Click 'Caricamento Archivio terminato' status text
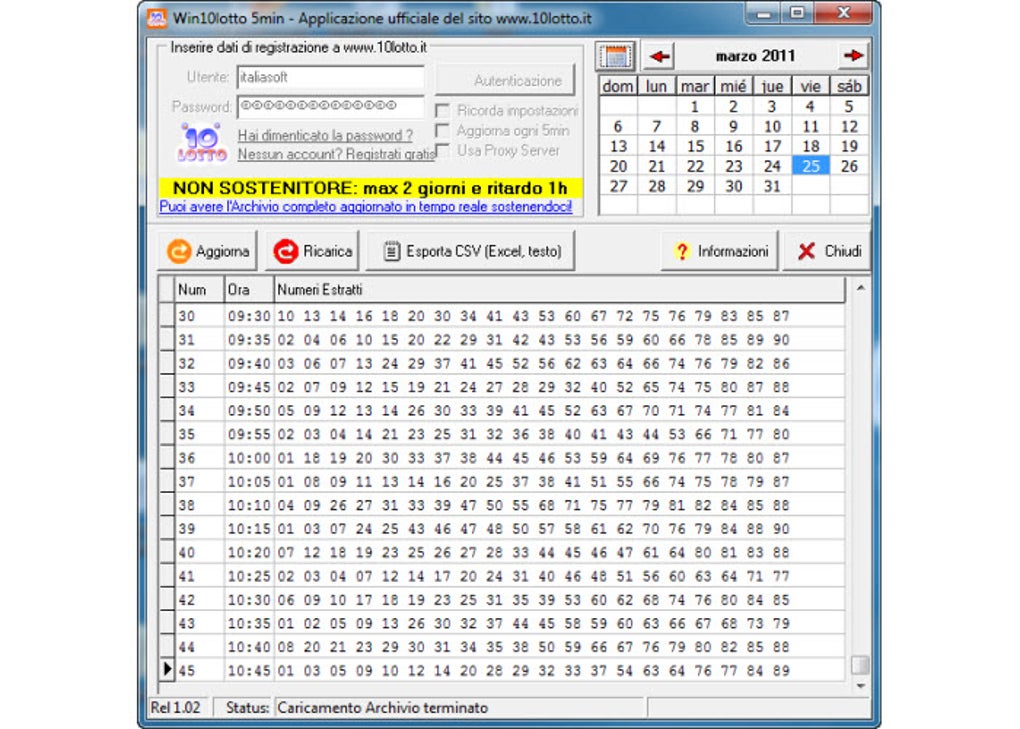Screen dimensions: 1020x729 tap(382, 708)
